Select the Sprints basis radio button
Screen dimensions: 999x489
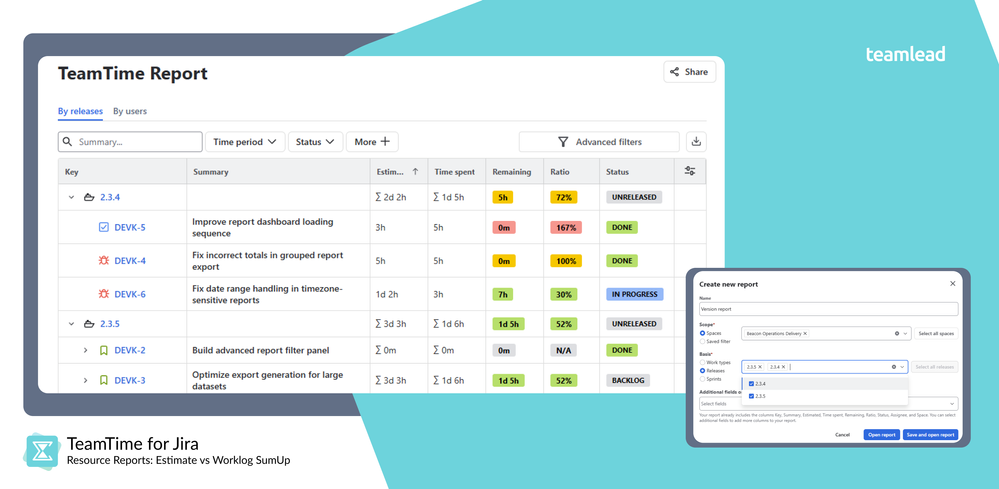pyautogui.click(x=702, y=379)
